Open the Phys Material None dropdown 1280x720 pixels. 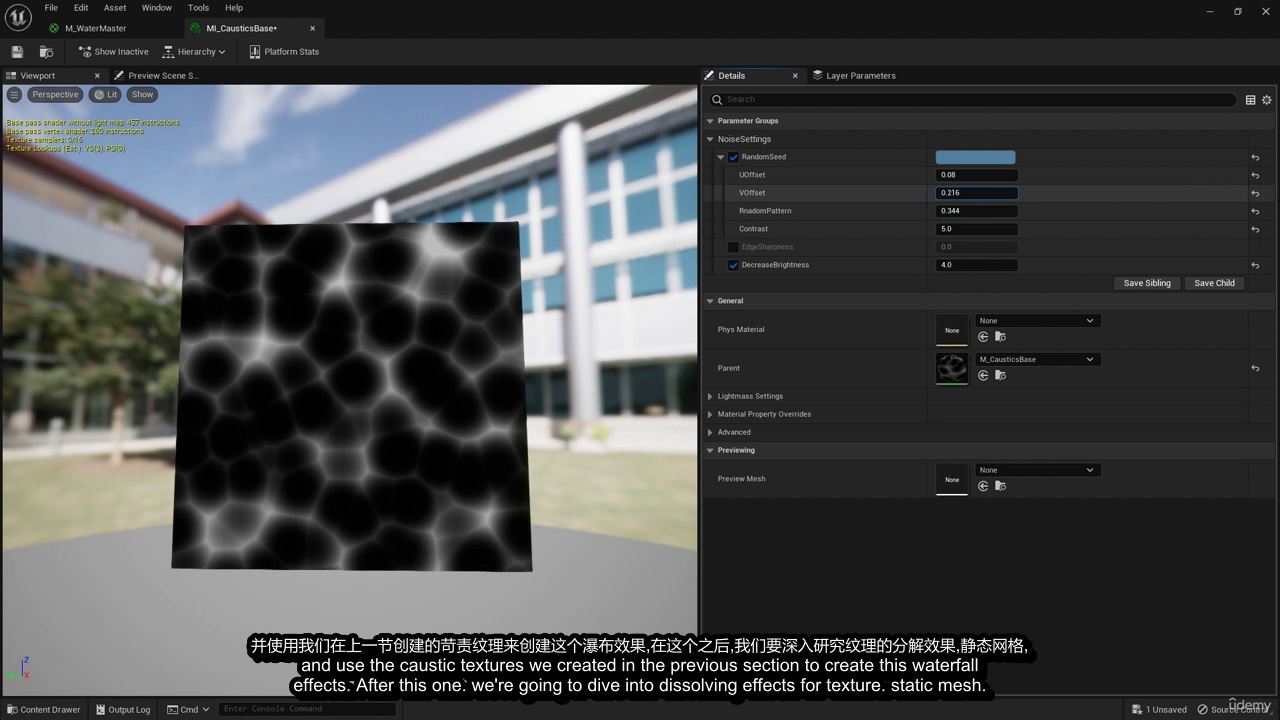point(1037,321)
